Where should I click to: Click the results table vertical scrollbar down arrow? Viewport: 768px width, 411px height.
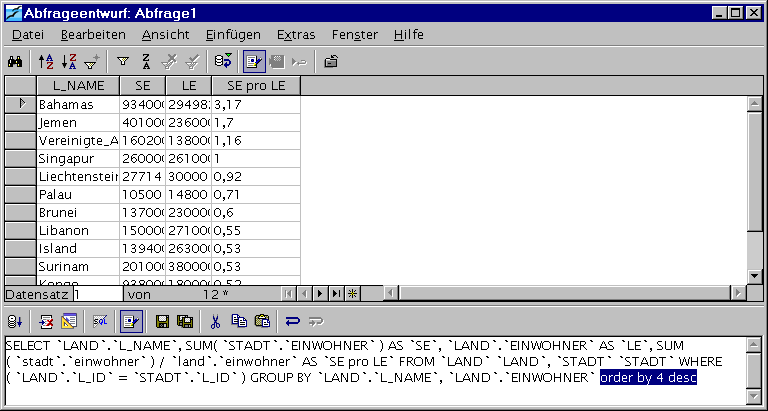point(756,276)
